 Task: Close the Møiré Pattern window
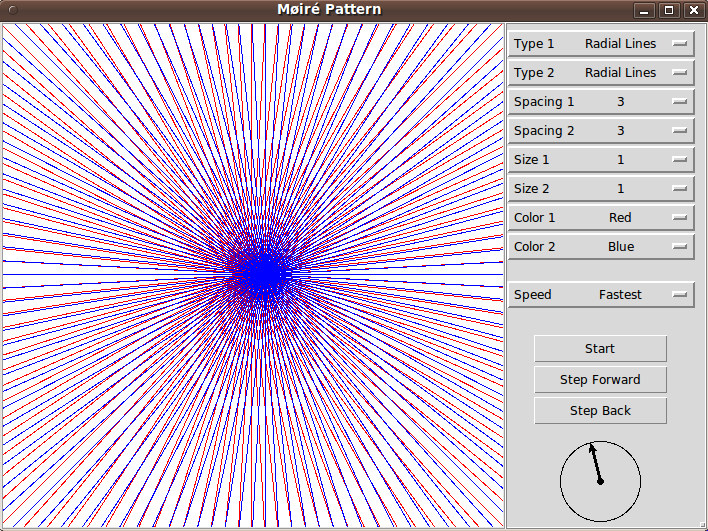click(x=694, y=10)
